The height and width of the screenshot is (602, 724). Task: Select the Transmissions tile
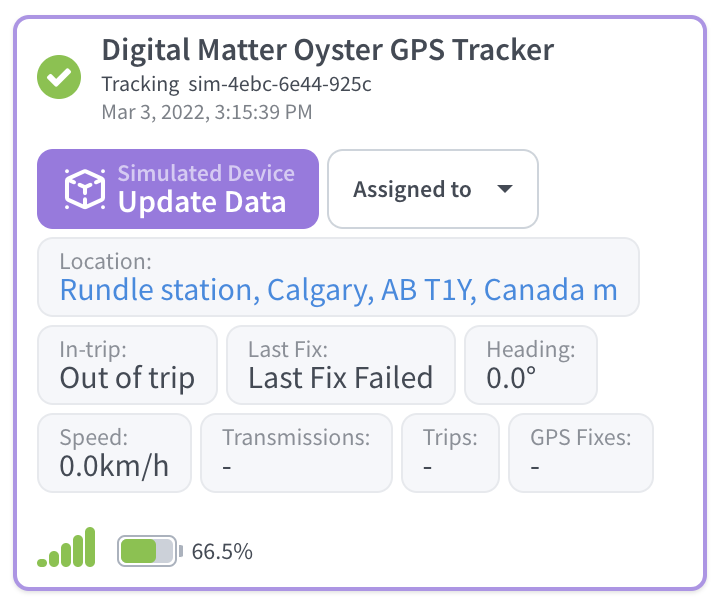296,453
